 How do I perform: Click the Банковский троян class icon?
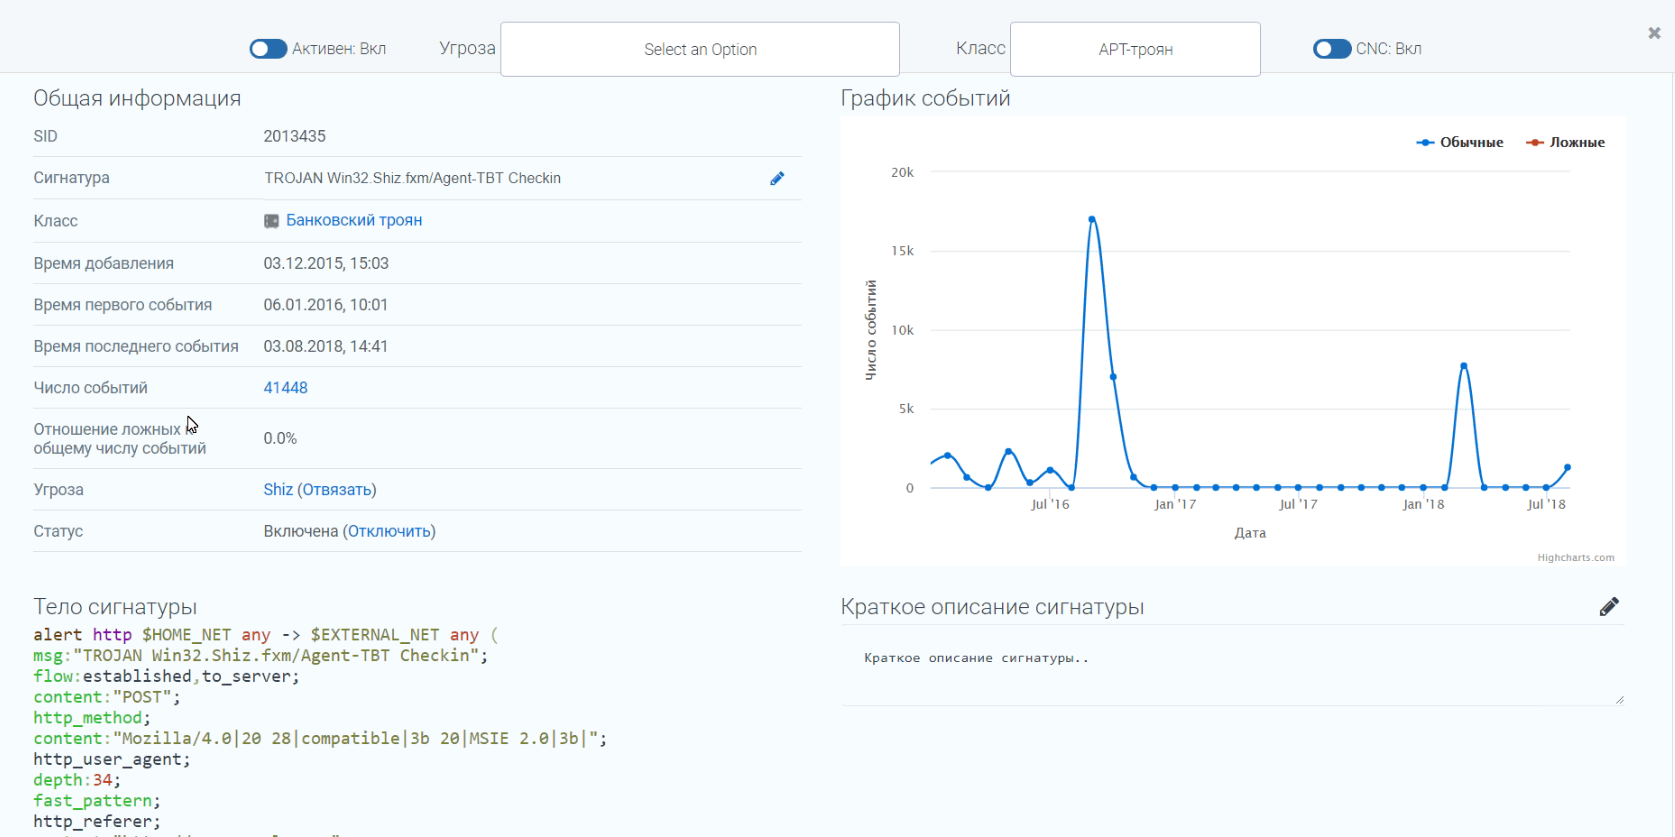point(271,221)
